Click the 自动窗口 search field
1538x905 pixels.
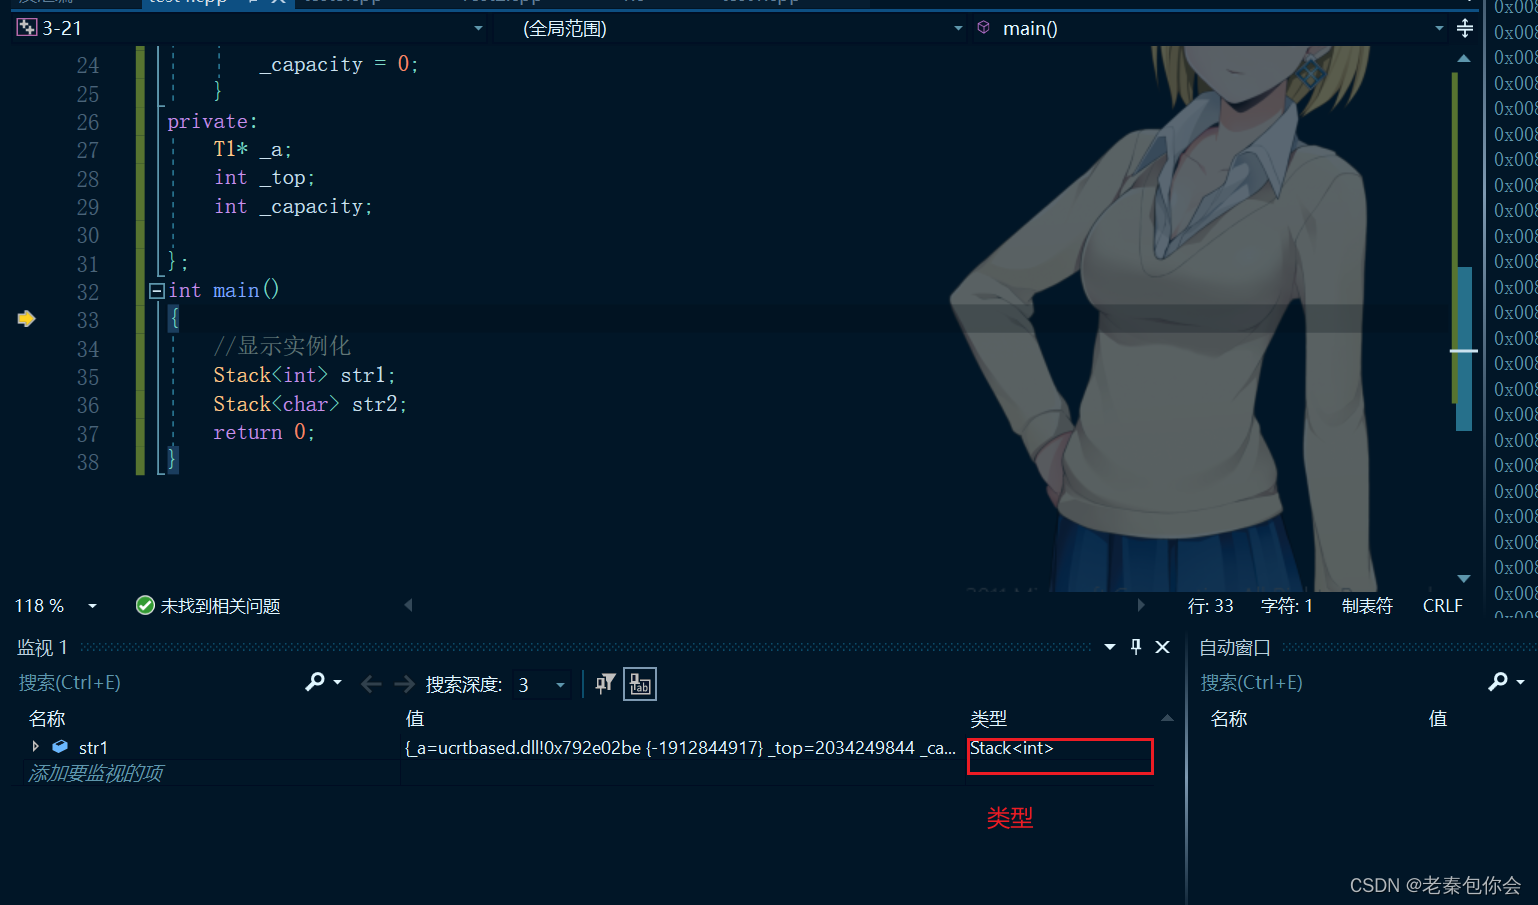1340,683
